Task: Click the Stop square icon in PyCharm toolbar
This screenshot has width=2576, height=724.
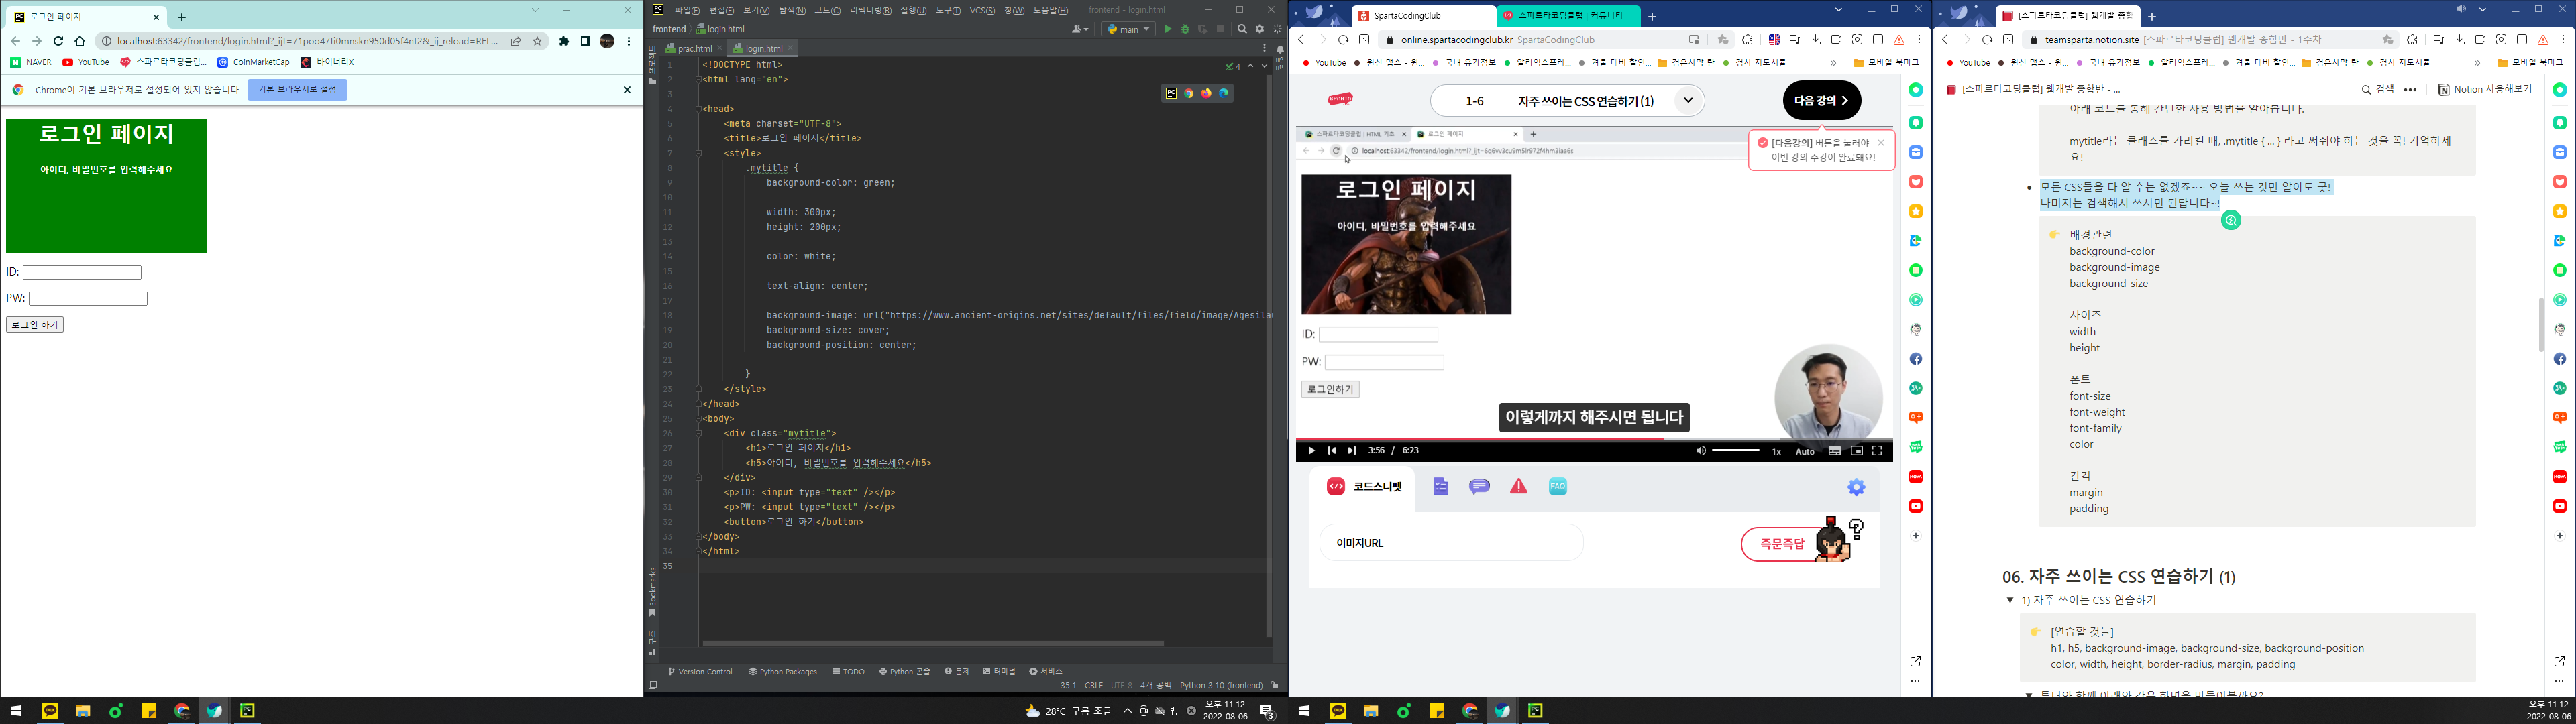Action: [x=1220, y=29]
